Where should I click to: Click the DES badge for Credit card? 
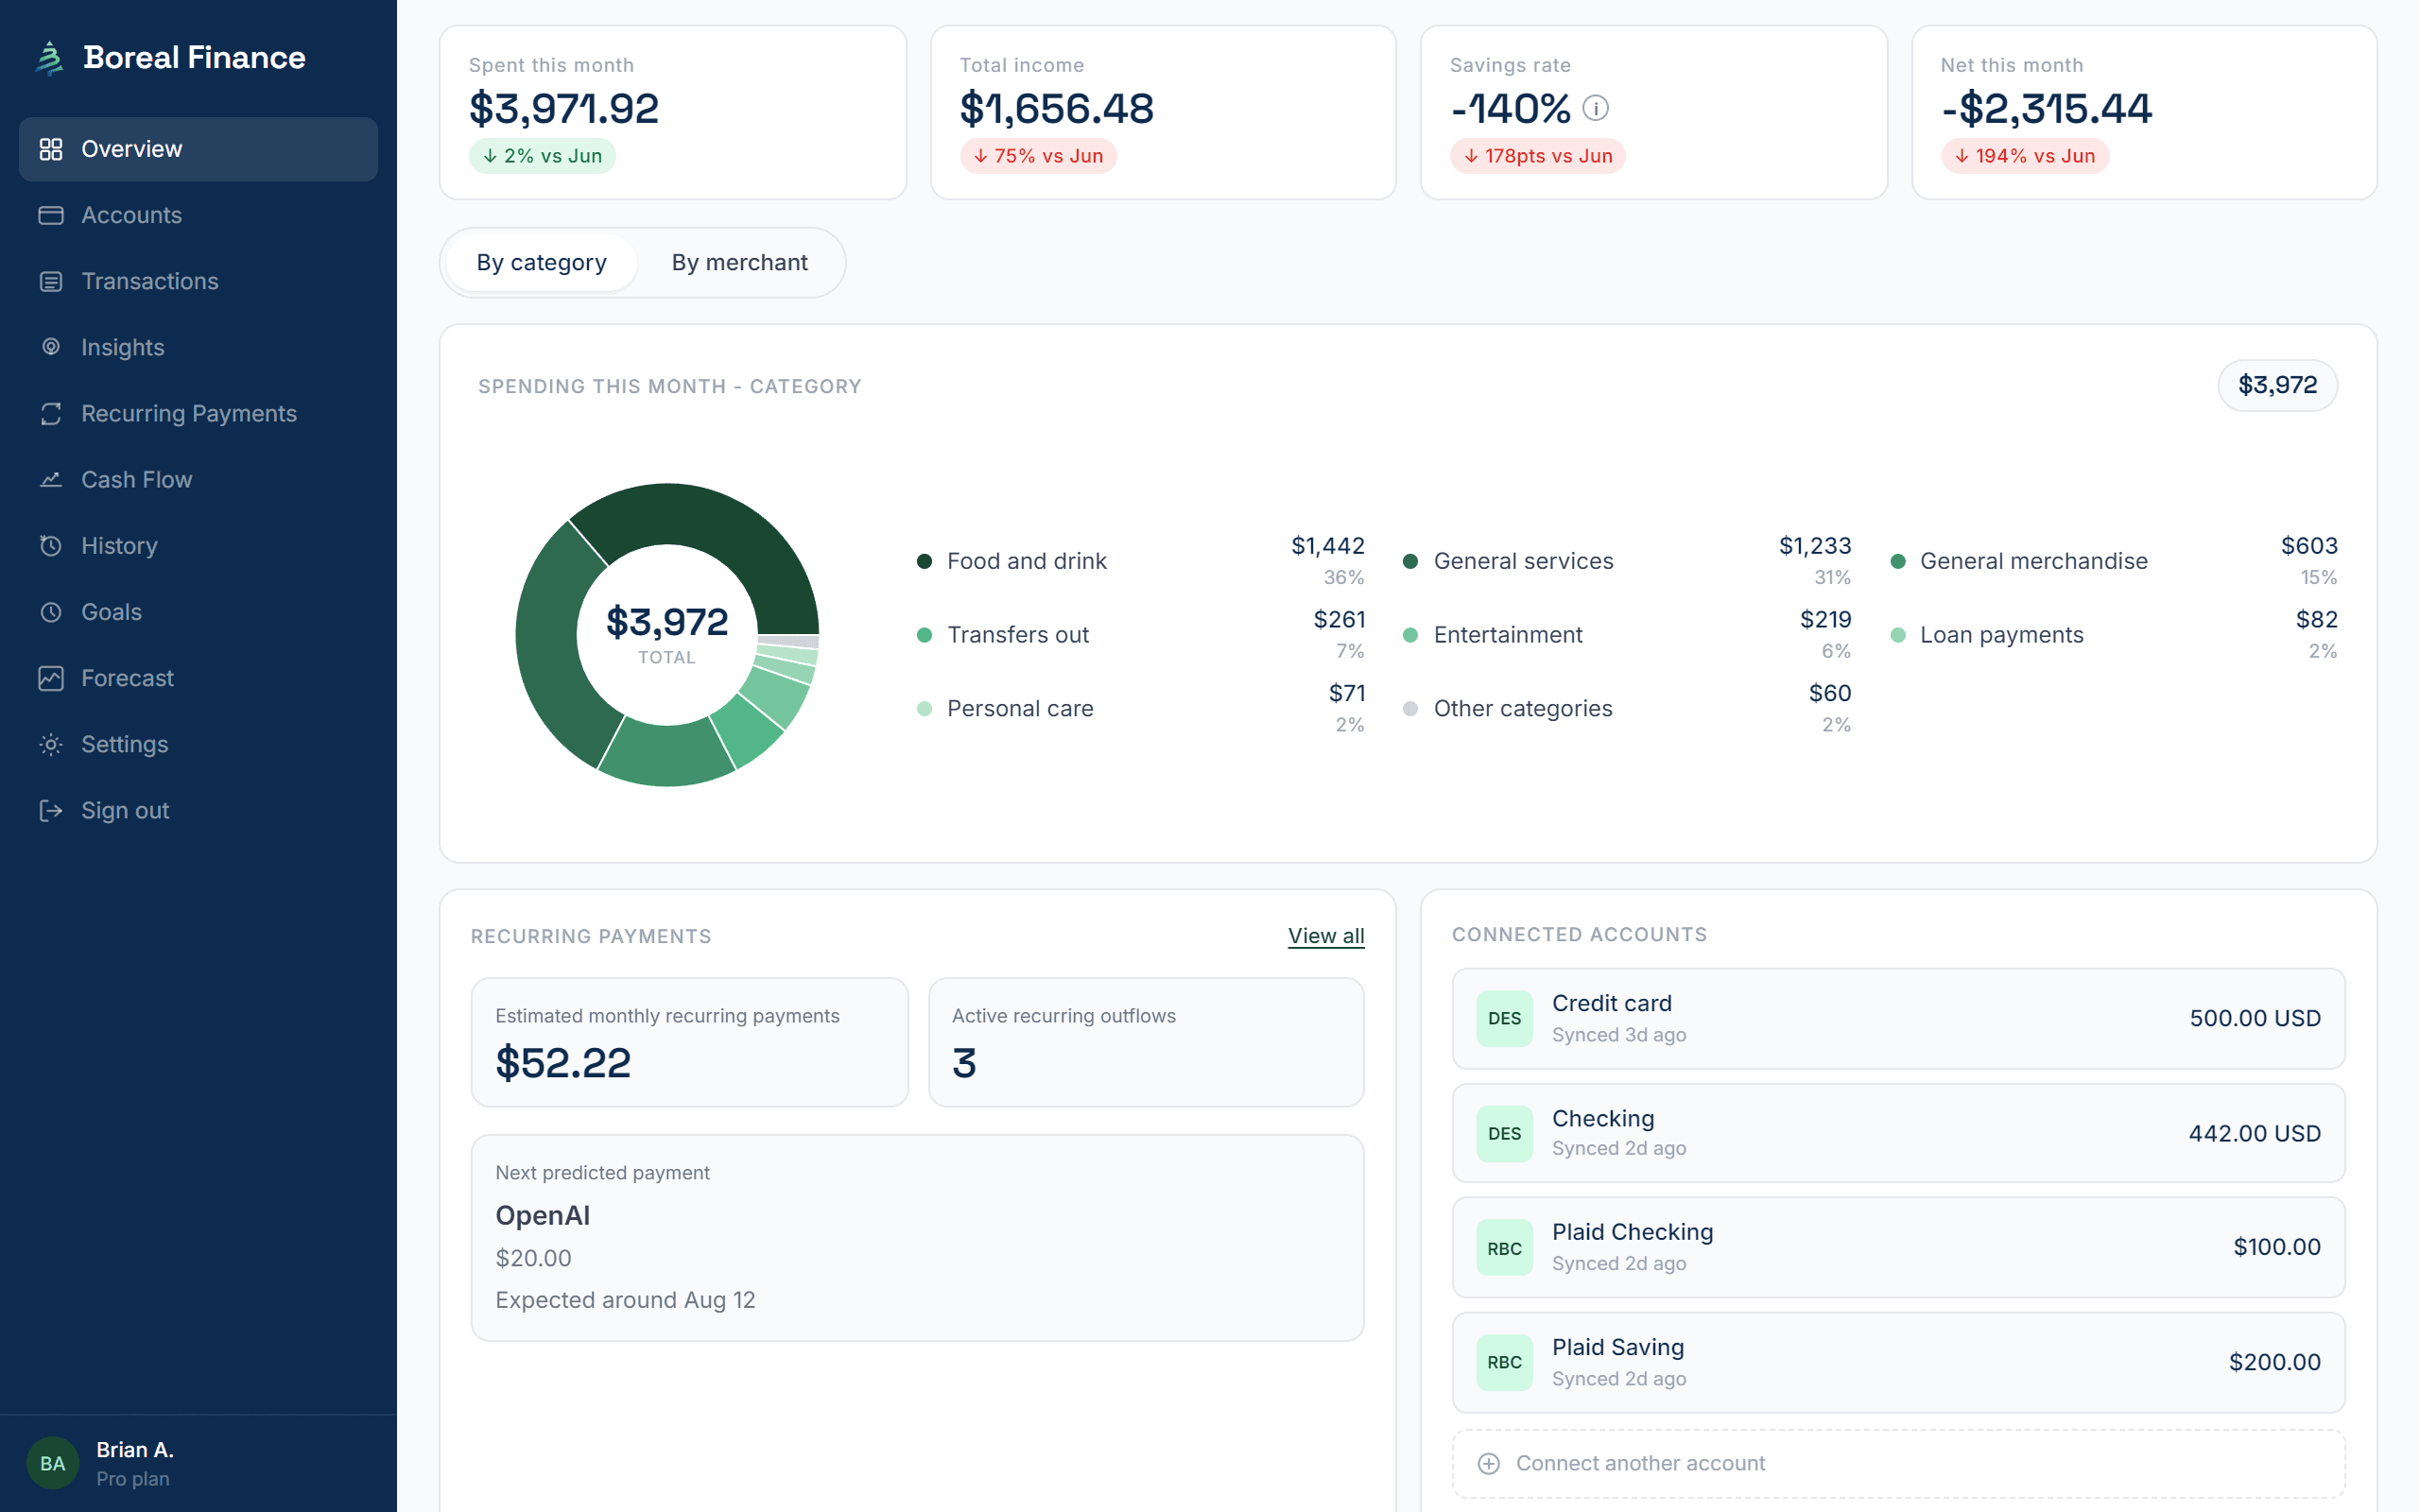[1504, 1018]
